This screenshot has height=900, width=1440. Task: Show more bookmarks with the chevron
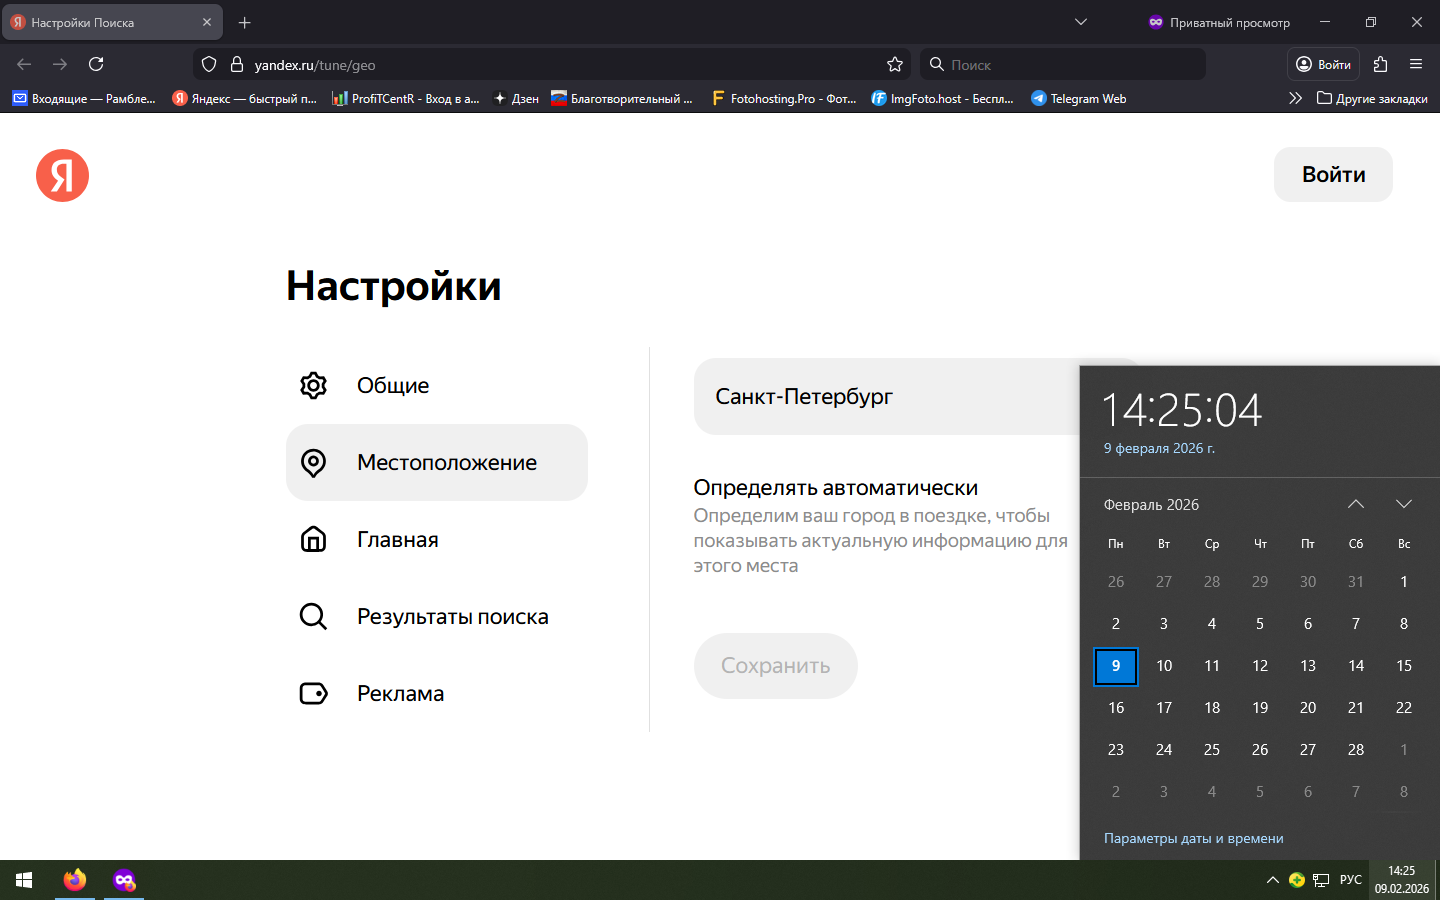[1295, 98]
